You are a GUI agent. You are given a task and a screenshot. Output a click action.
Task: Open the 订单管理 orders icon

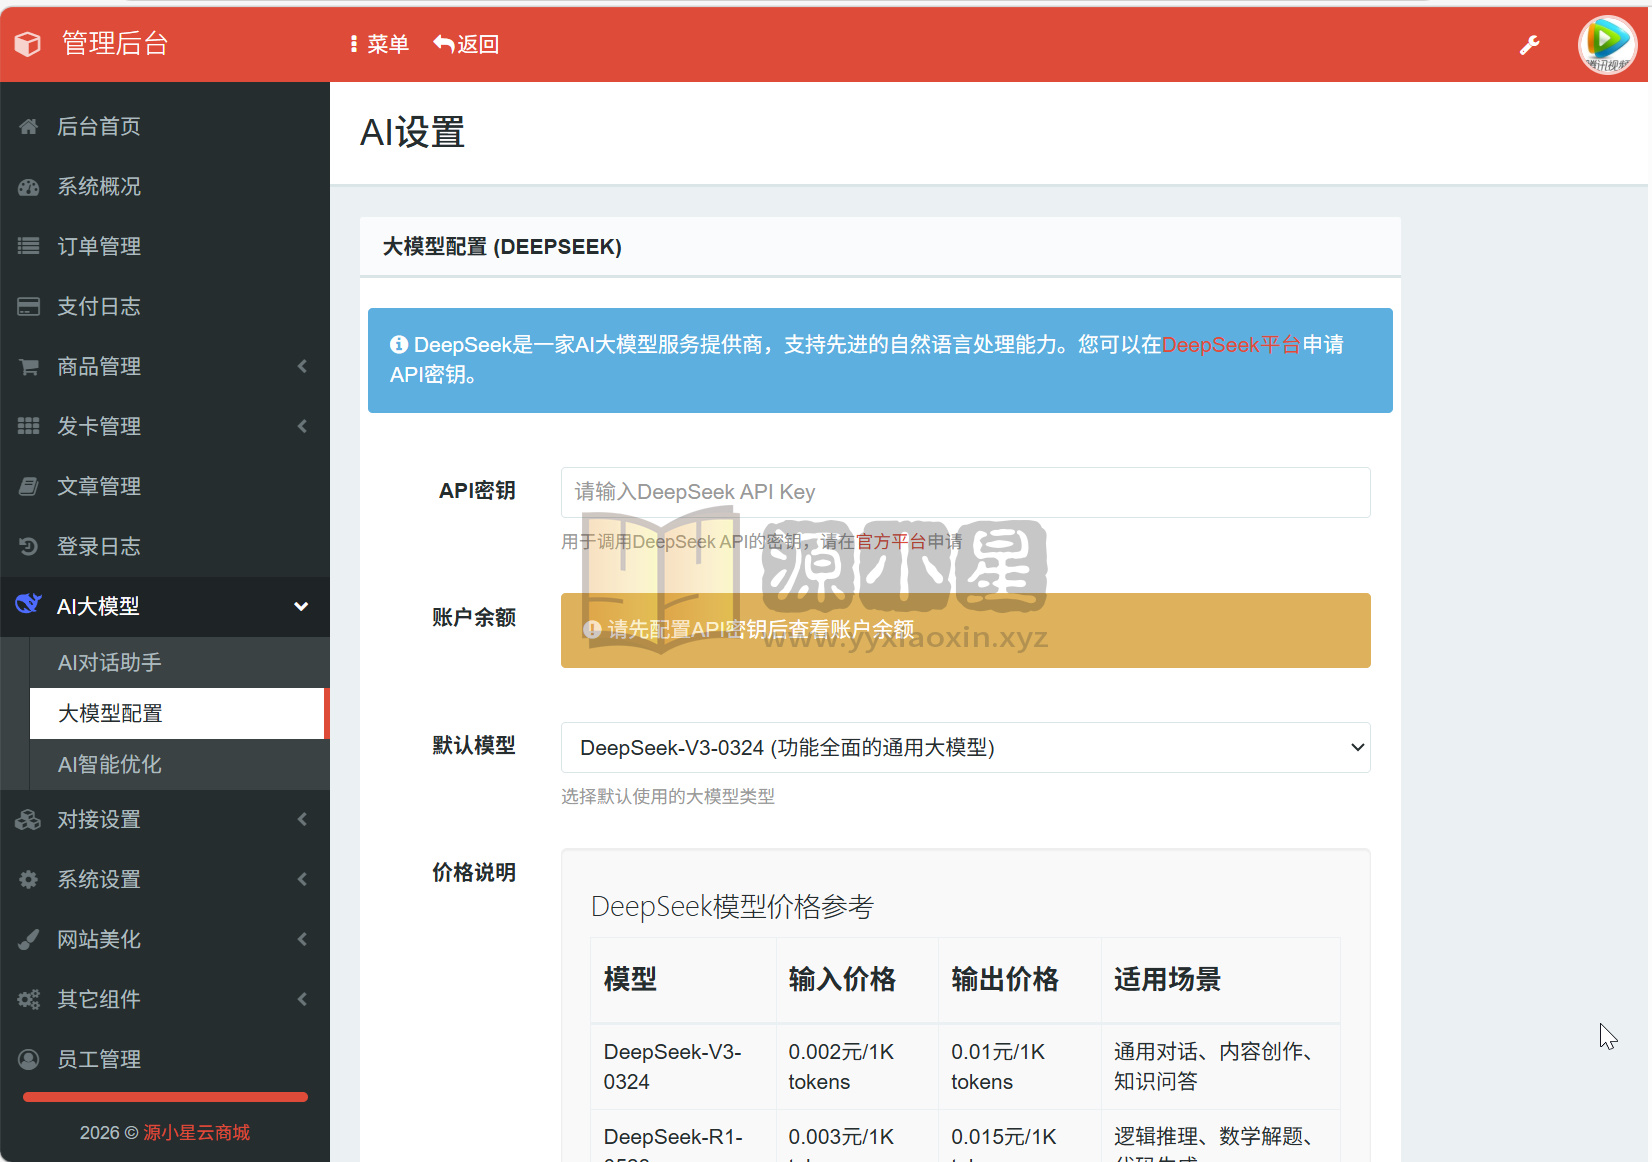pos(28,246)
